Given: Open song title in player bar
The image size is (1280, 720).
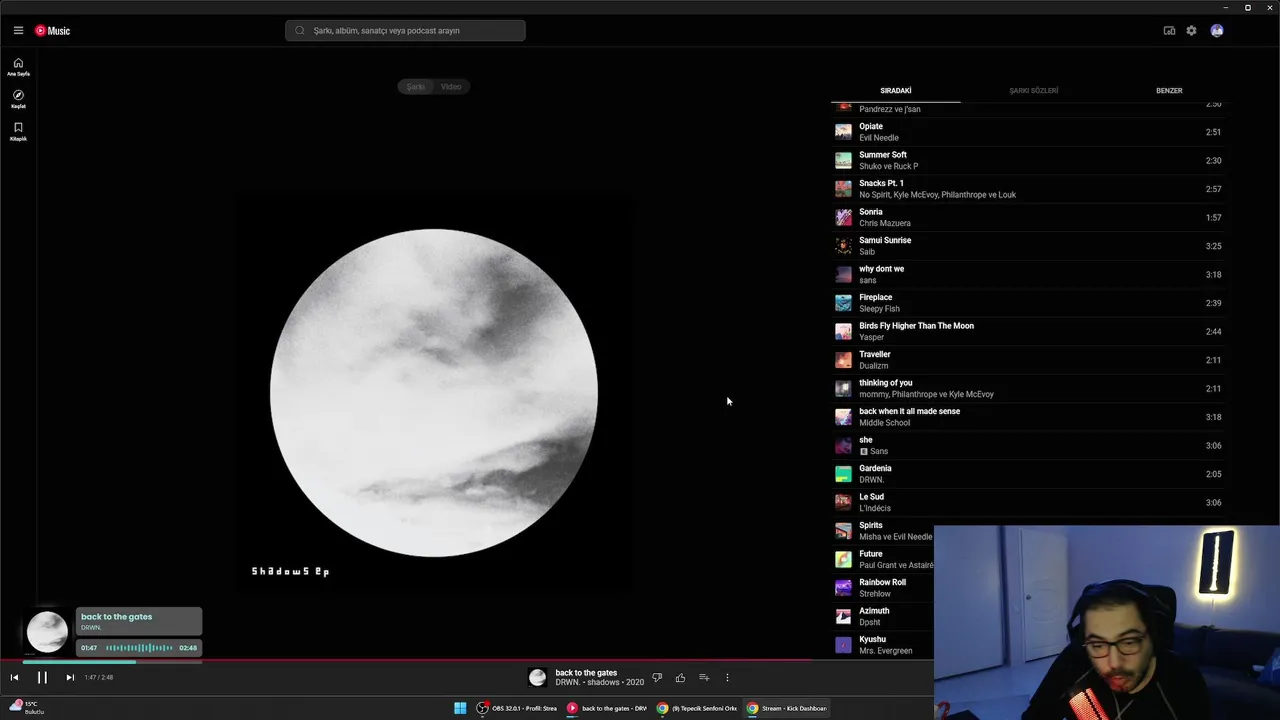Looking at the screenshot, I should tap(586, 673).
